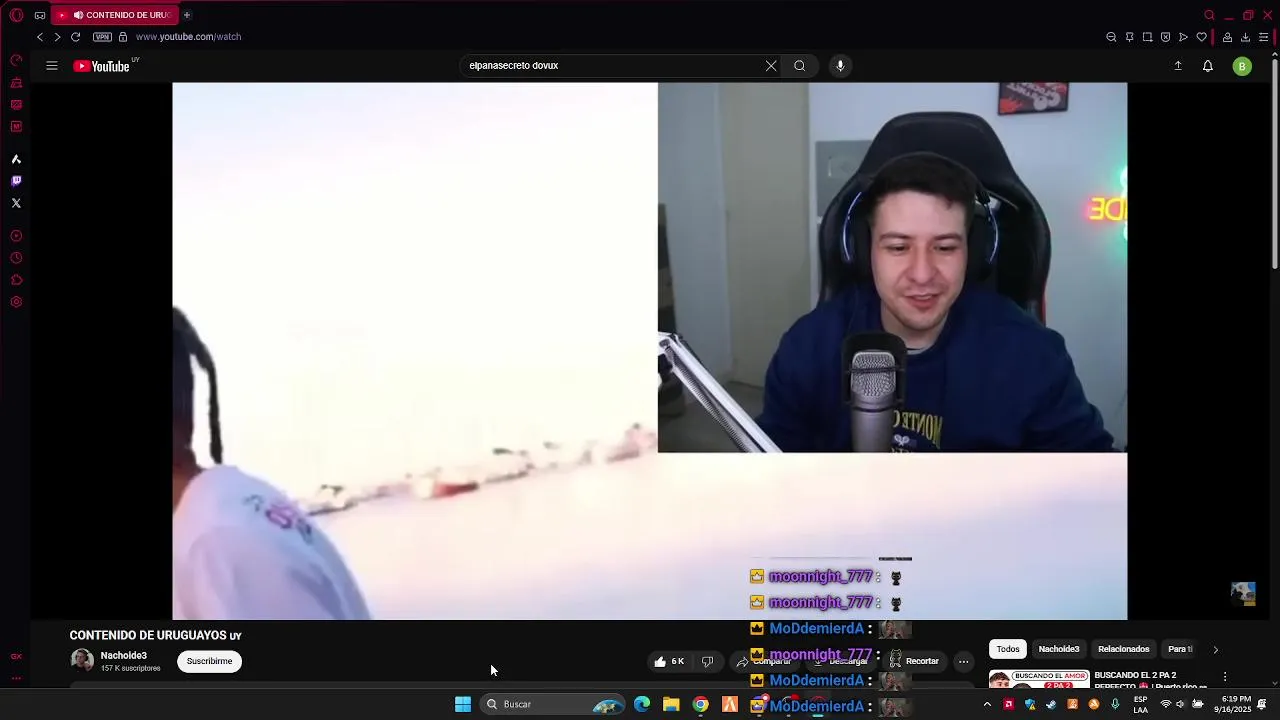Image resolution: width=1280 pixels, height=720 pixels.
Task: Click the zoom-out magnifier toolbar icon
Action: pyautogui.click(x=1111, y=37)
